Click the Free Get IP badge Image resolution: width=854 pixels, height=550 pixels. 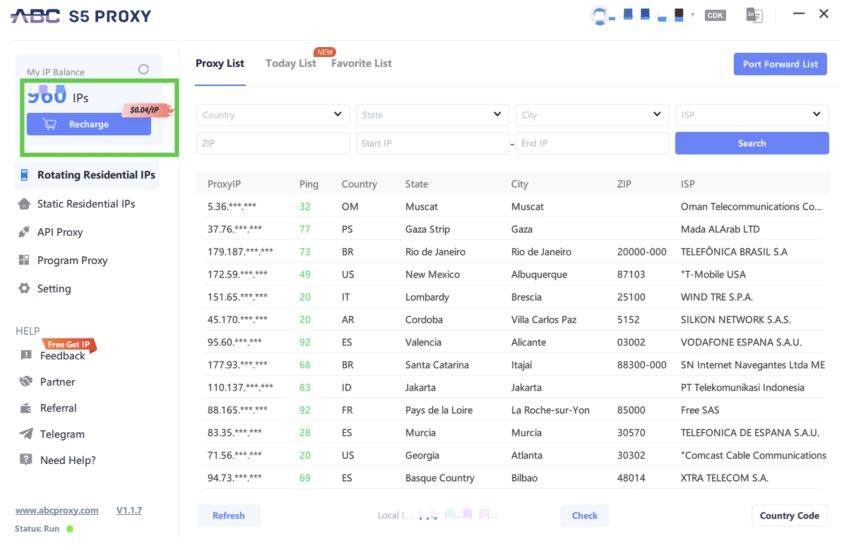[x=69, y=345]
